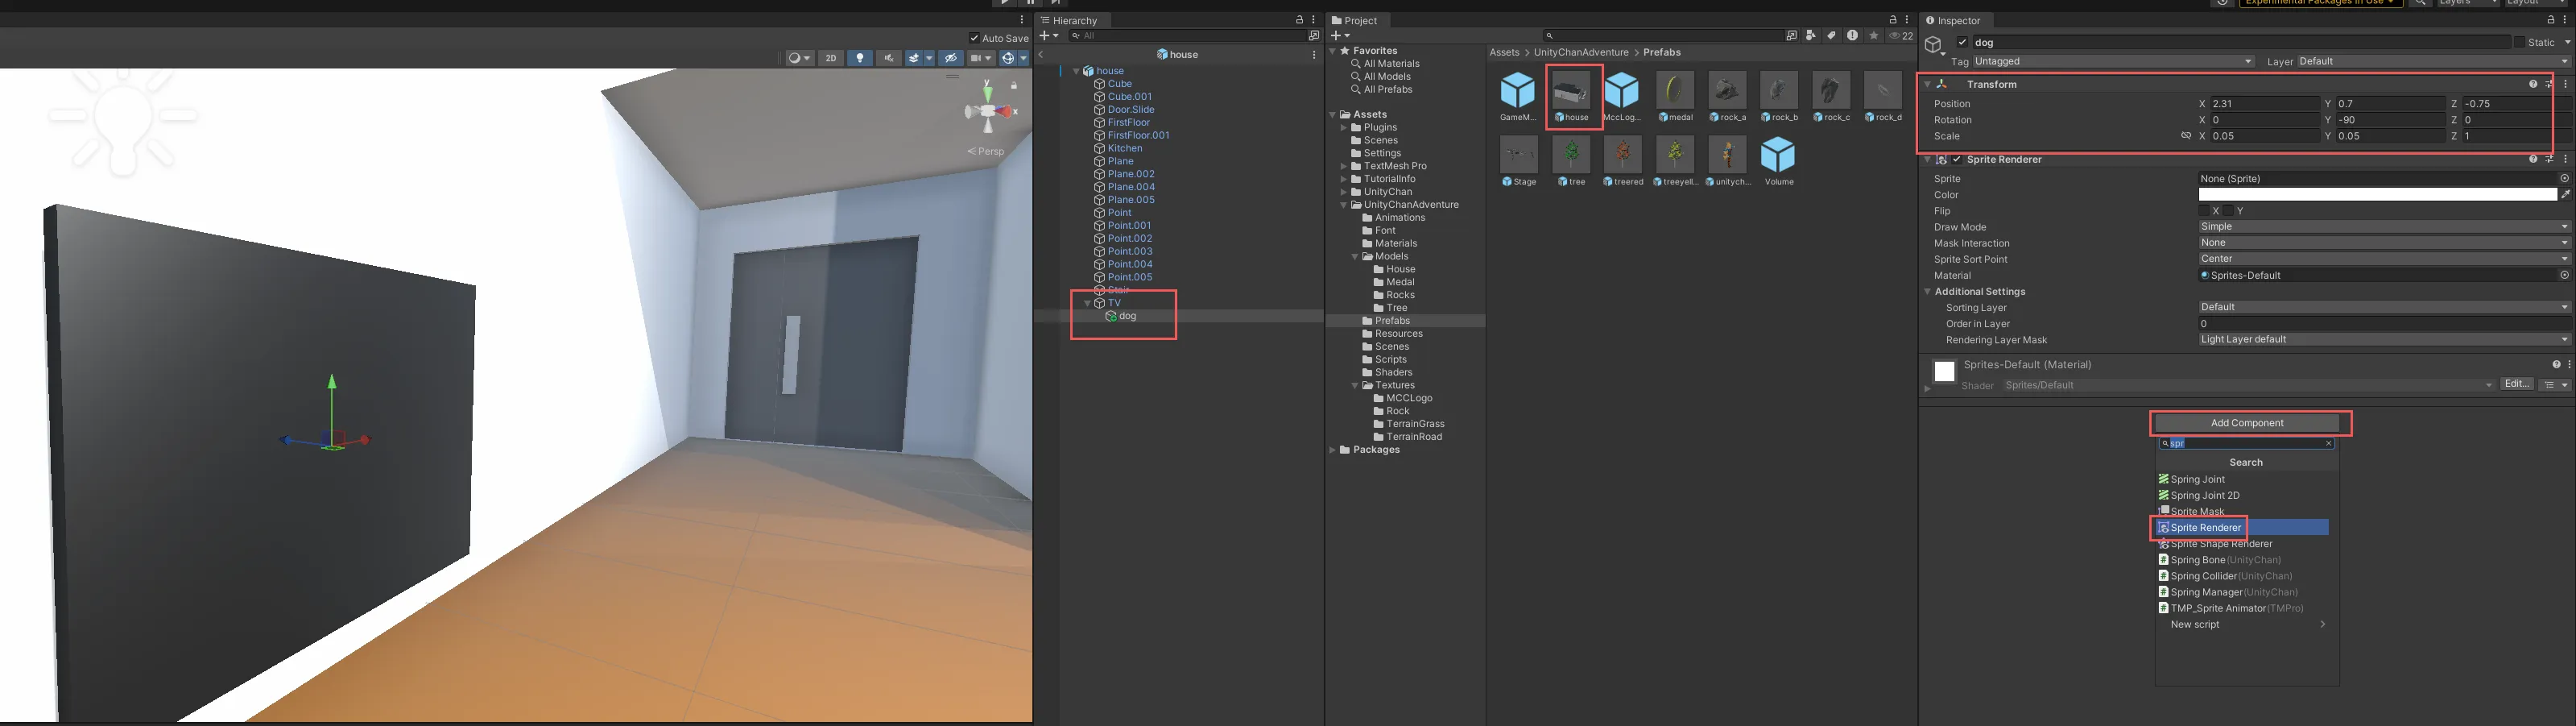Screen dimensions: 2576x726
Task: Click the Search by Type icon in Project
Action: (x=1811, y=36)
